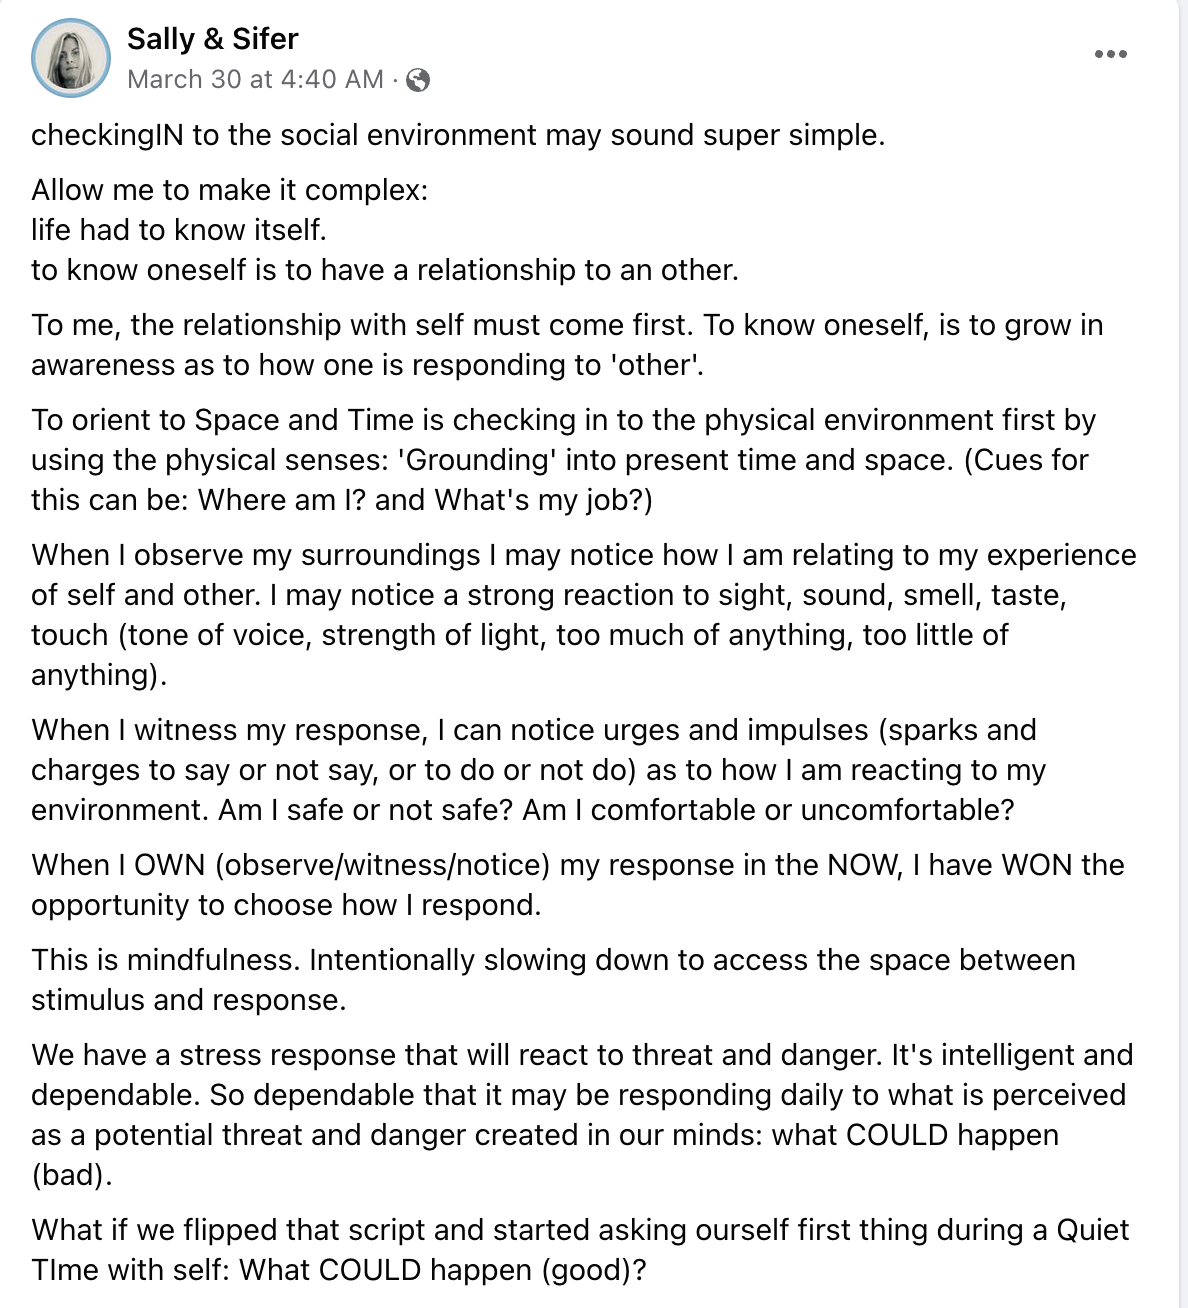This screenshot has width=1188, height=1308.
Task: Click the '(bad).' text line
Action: 71,1175
